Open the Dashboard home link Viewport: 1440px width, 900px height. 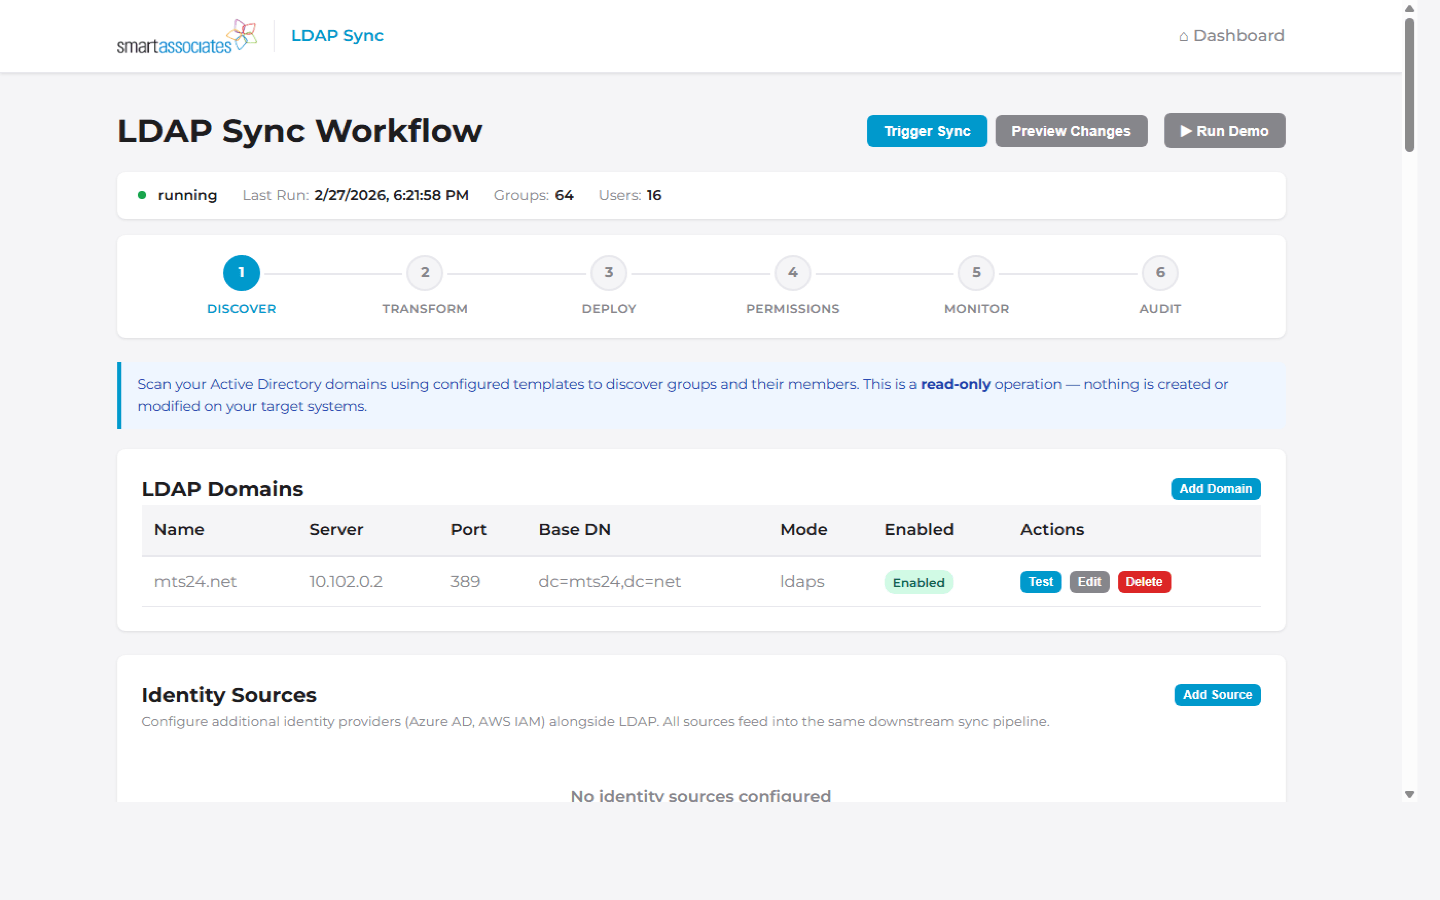pos(1231,36)
